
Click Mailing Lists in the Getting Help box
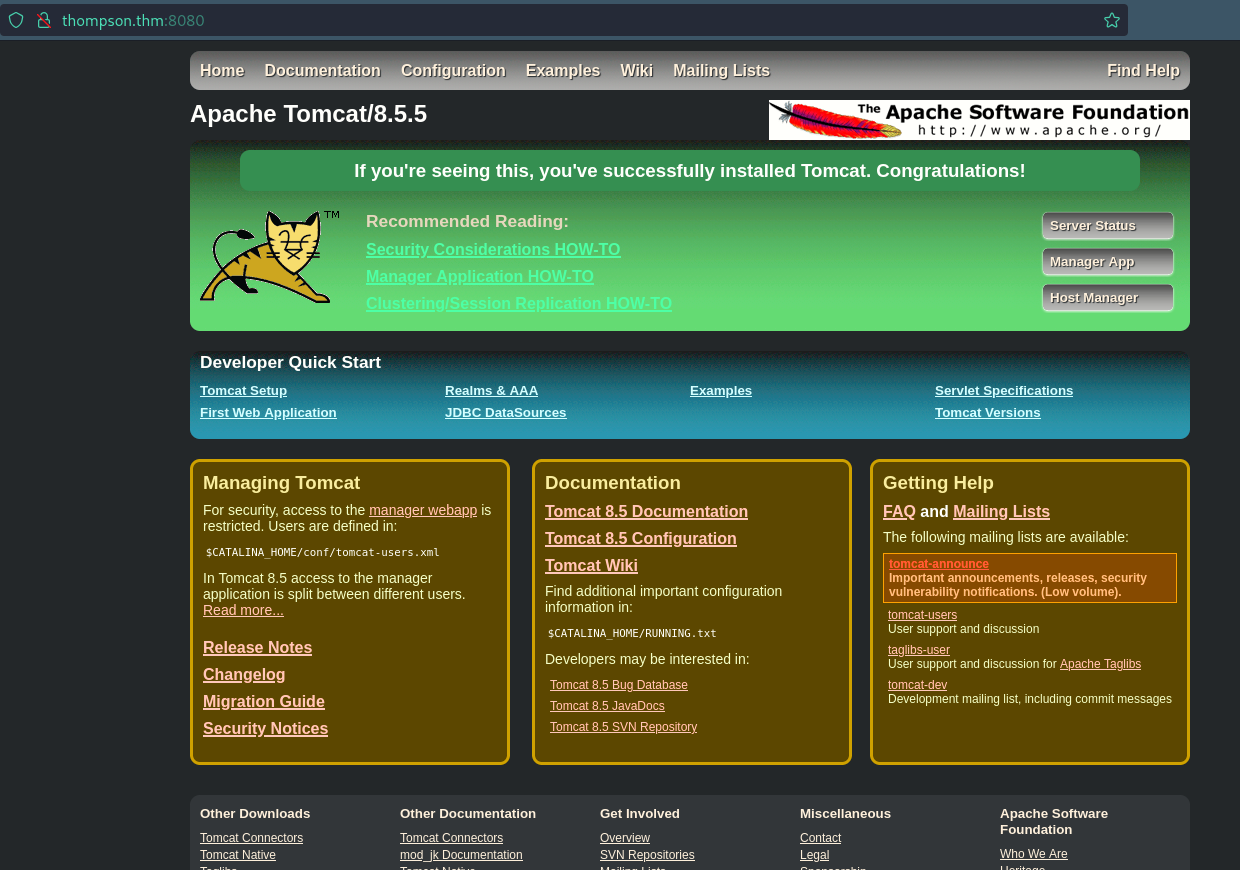(x=1001, y=511)
